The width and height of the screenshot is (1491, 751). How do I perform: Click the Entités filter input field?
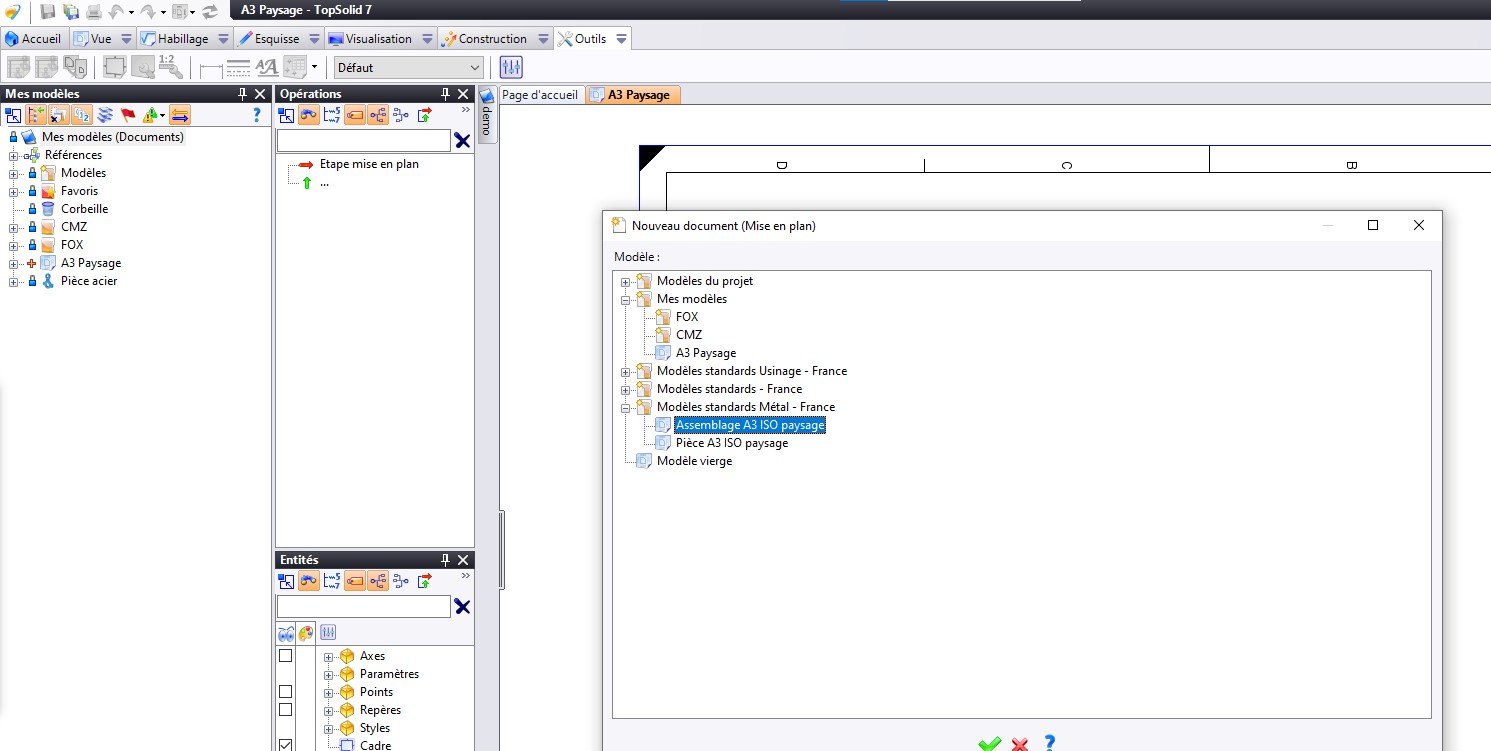364,607
